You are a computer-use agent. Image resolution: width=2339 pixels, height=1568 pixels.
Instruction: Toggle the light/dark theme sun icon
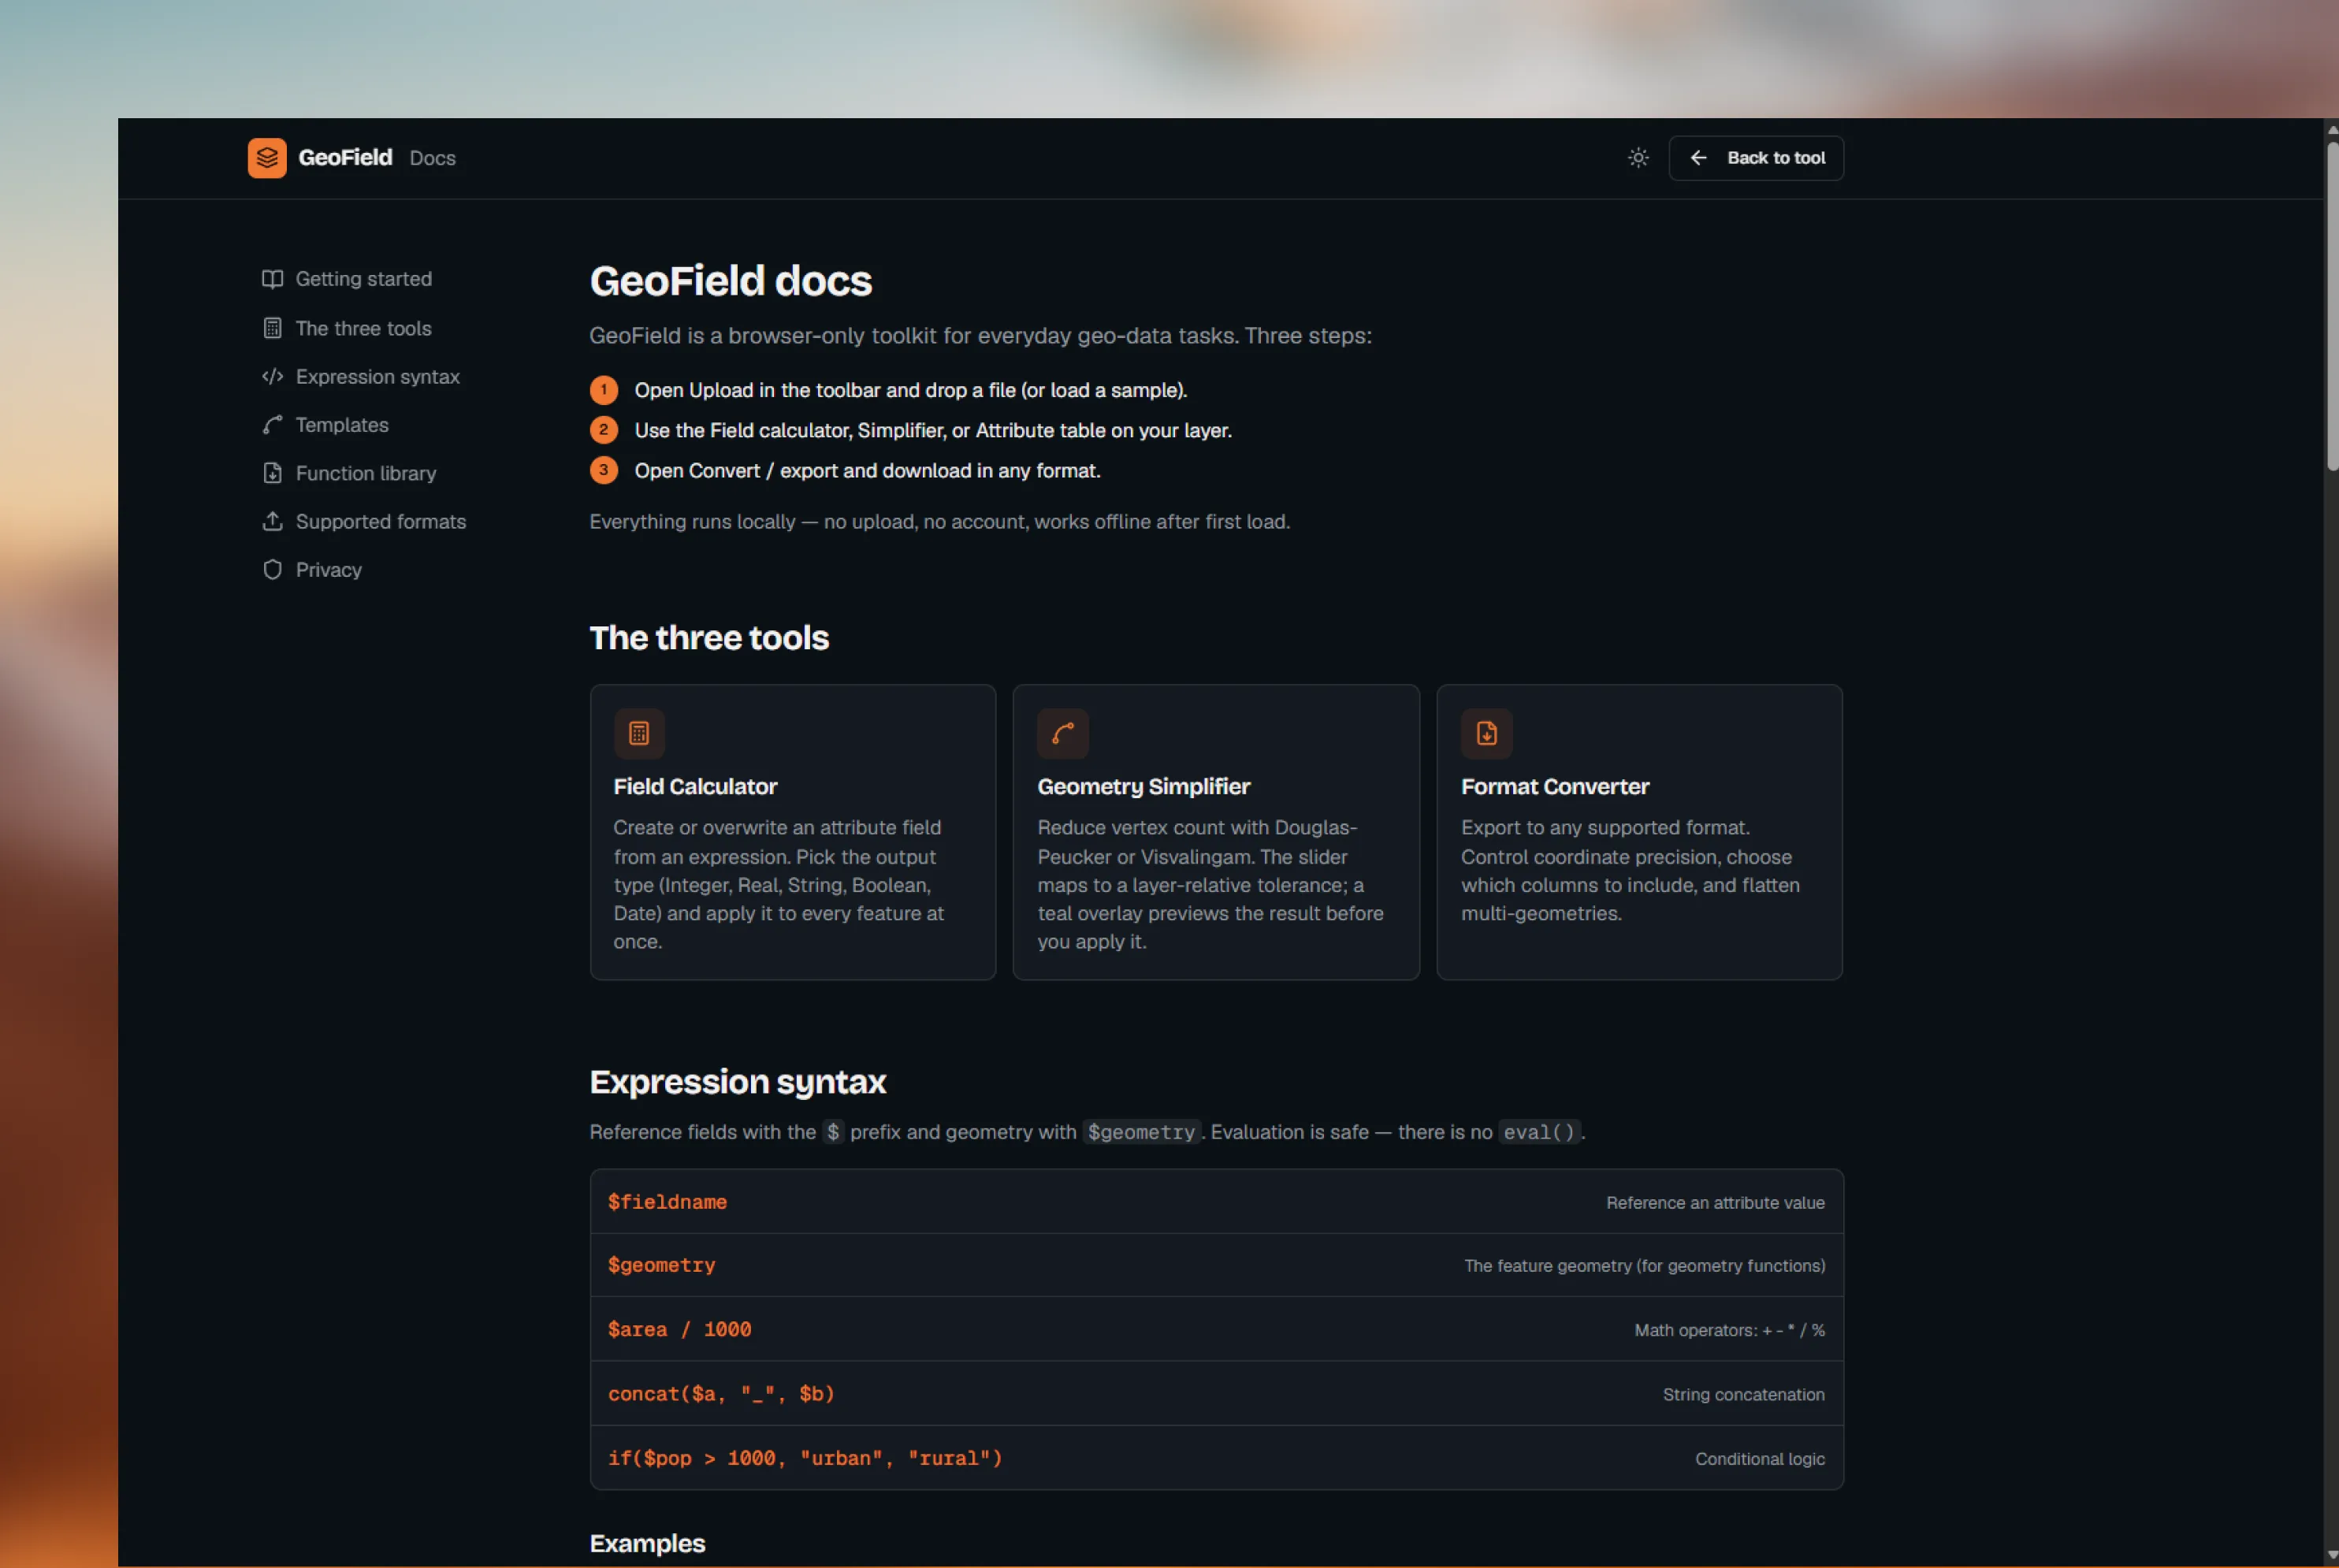[1638, 158]
